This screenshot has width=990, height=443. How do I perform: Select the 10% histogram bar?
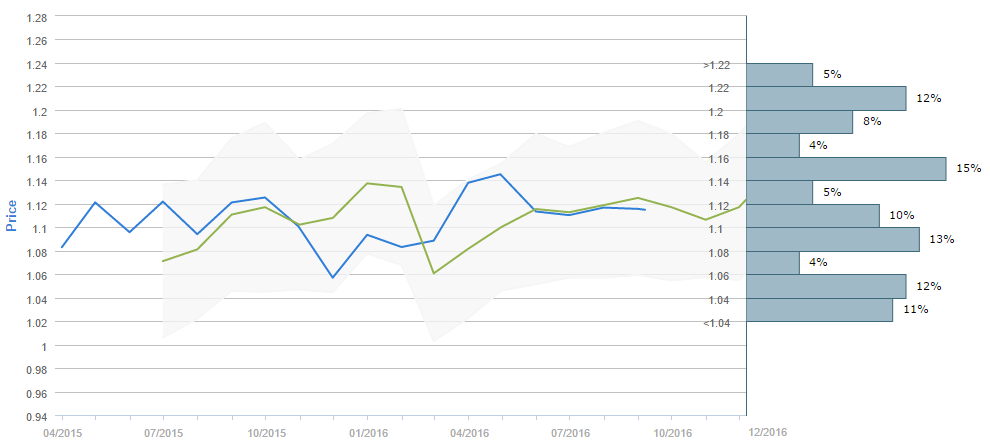pos(813,216)
